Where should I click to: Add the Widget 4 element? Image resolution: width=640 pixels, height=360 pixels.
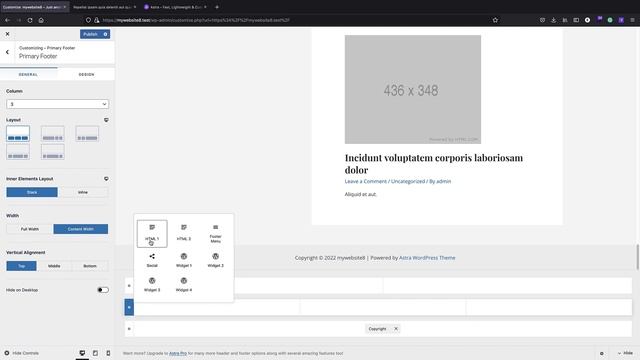[184, 284]
